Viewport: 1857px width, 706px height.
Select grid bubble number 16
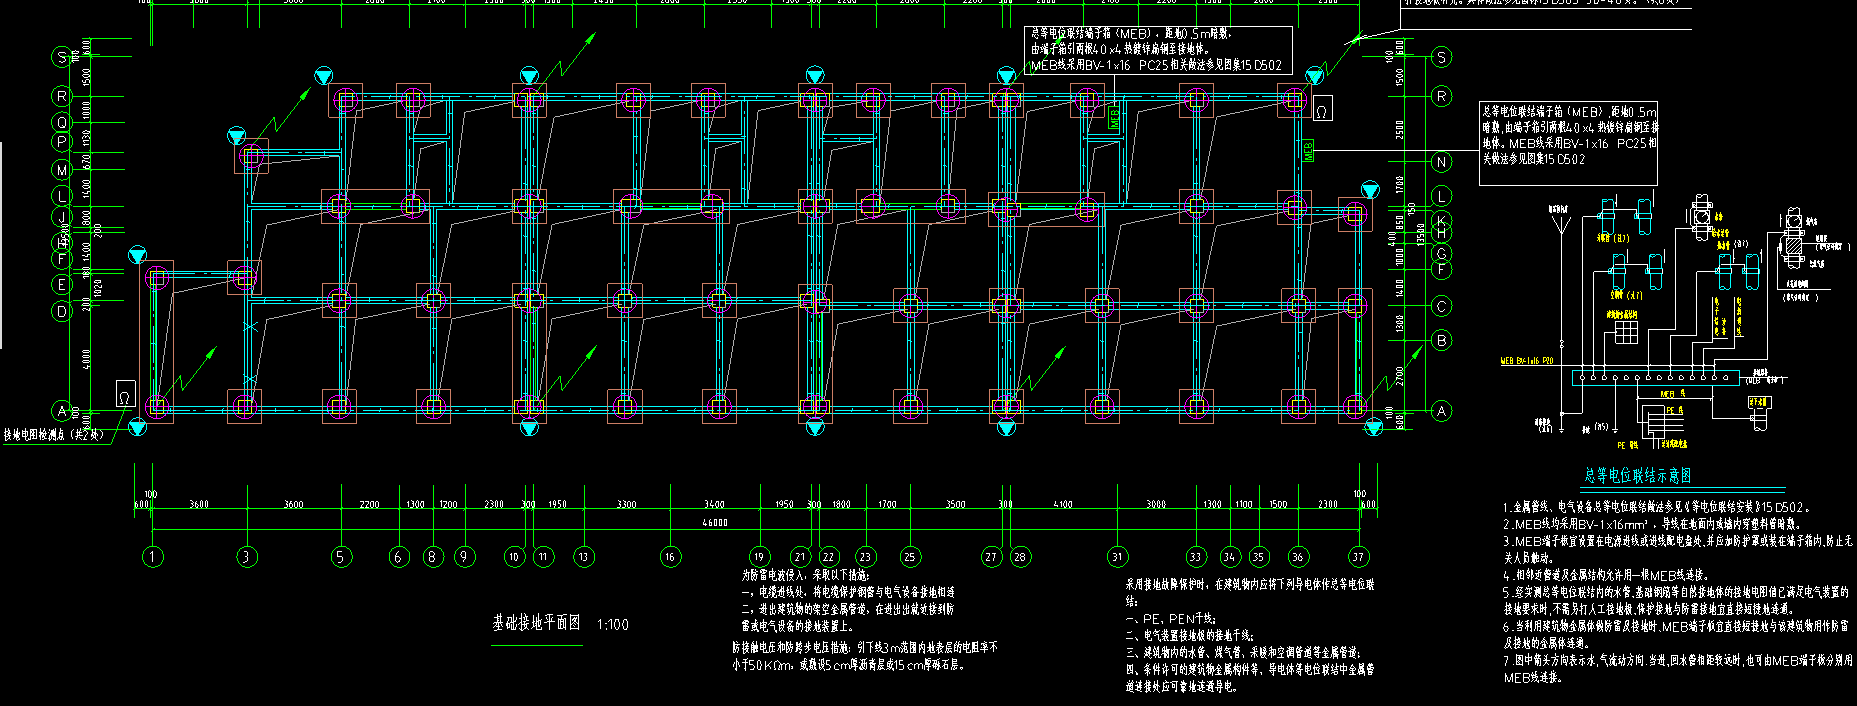tap(670, 556)
